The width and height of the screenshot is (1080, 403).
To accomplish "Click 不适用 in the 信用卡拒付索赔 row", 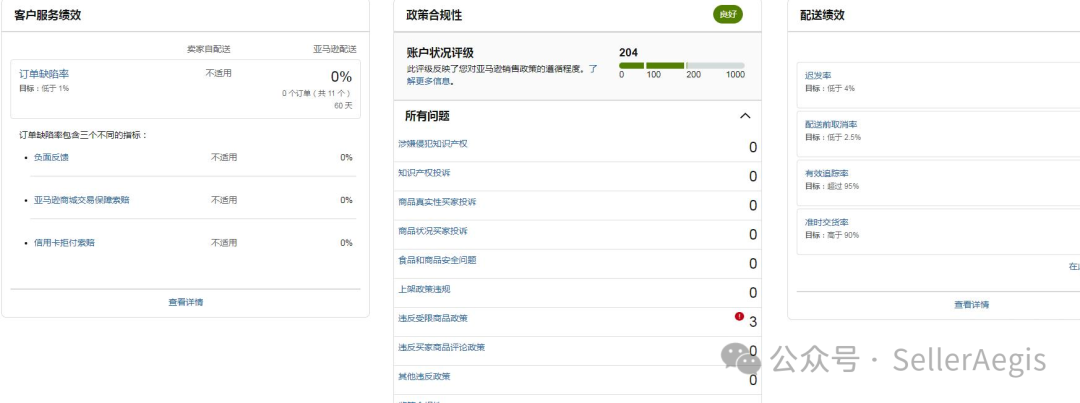I will point(224,242).
